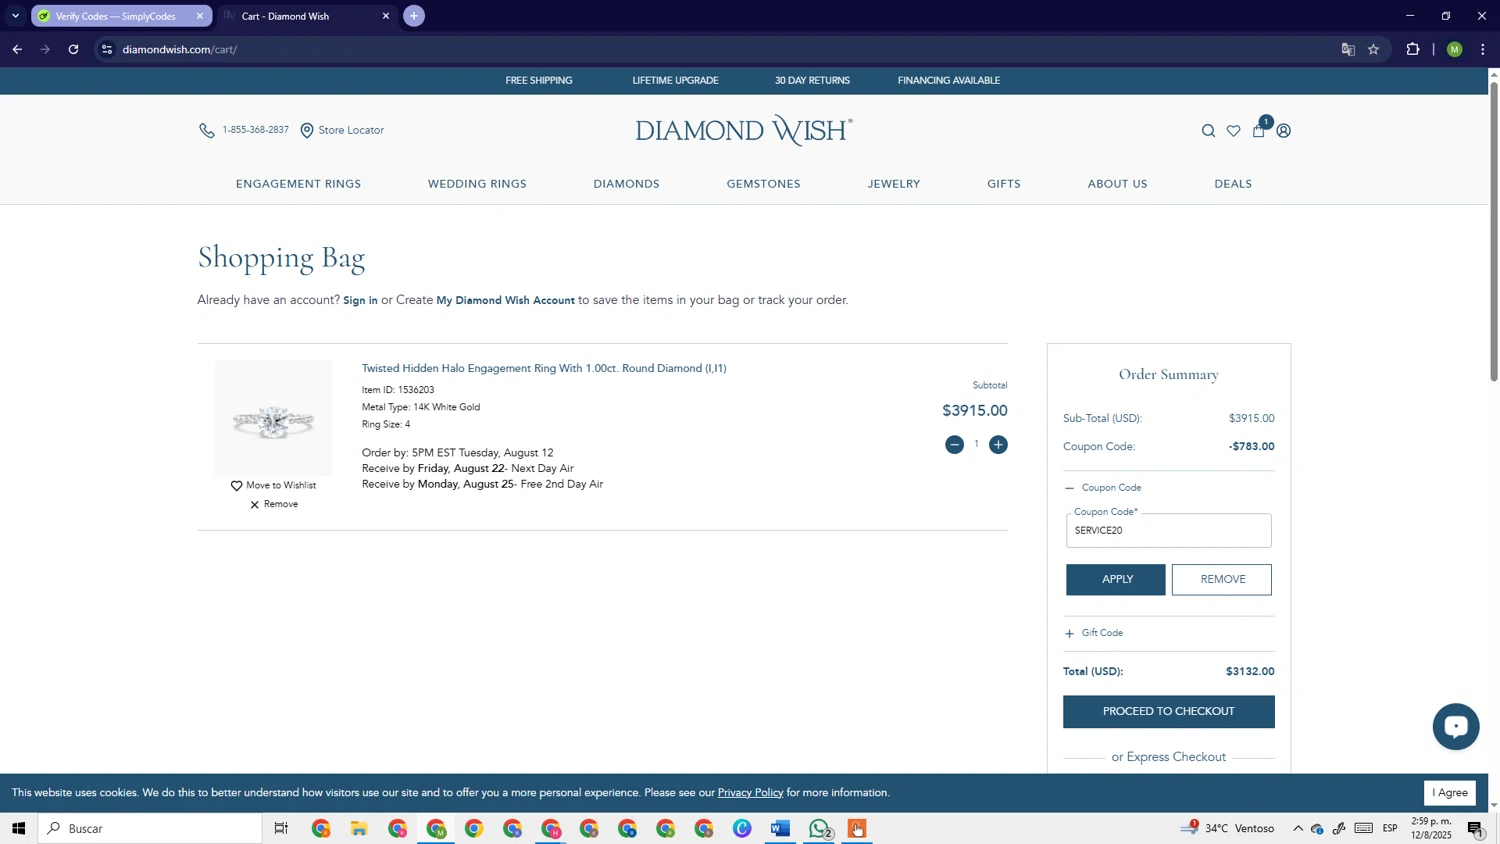This screenshot has width=1500, height=844.
Task: Click the Diamond Wish logo
Action: [x=744, y=131]
